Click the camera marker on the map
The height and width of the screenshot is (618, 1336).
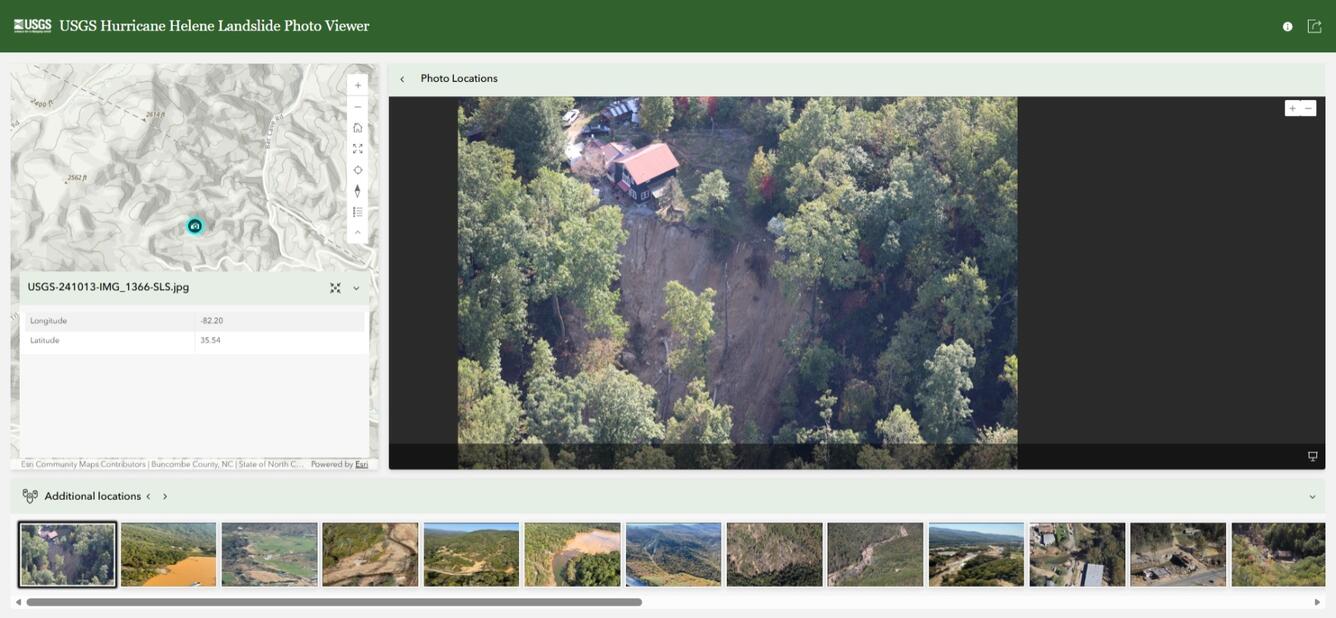[195, 226]
